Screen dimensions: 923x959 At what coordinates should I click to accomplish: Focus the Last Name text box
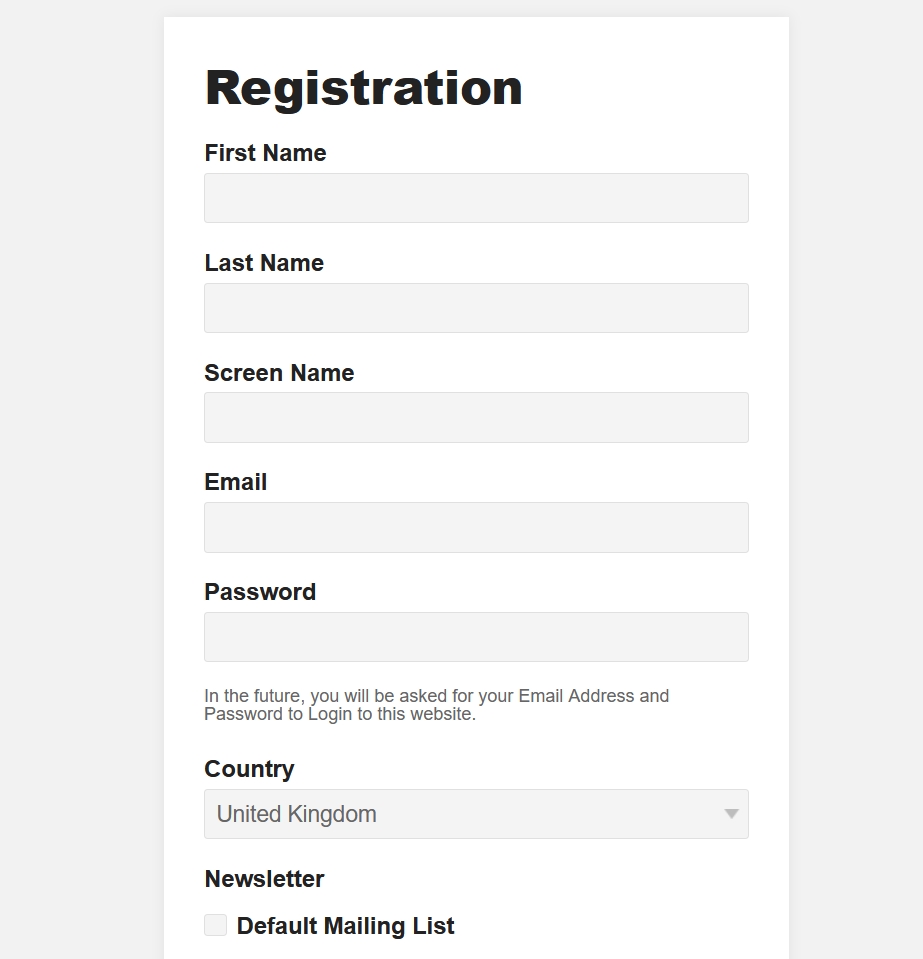tap(476, 308)
